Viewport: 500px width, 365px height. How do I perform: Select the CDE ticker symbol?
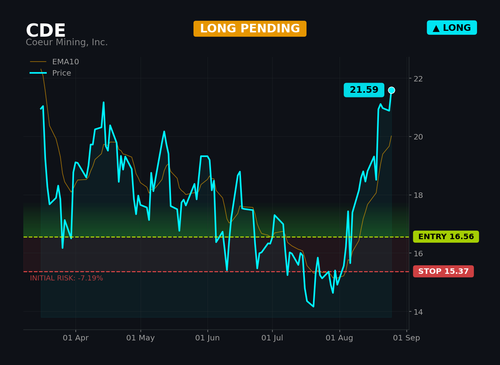pos(46,31)
